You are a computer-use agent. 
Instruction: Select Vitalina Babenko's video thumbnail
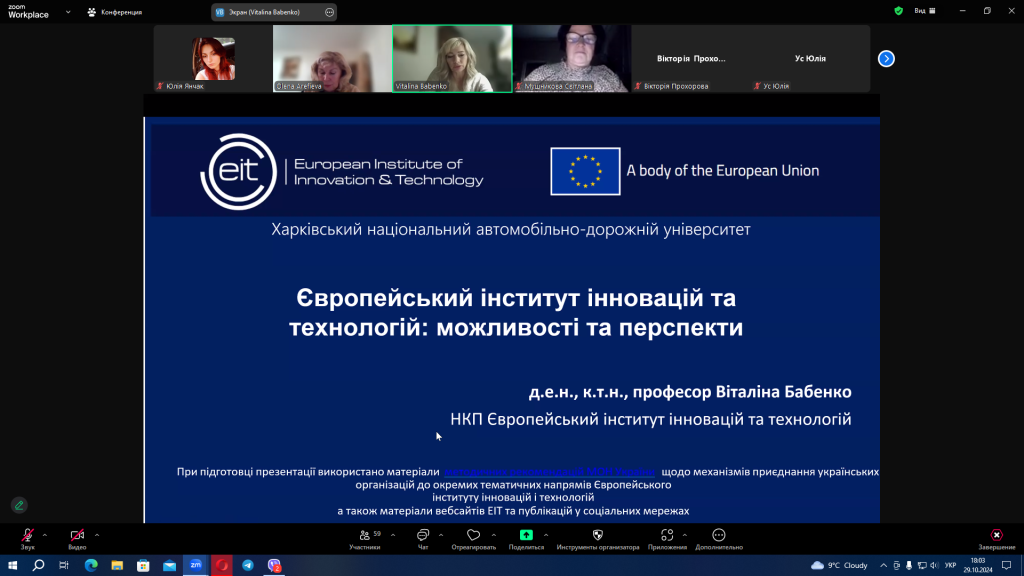[452, 59]
